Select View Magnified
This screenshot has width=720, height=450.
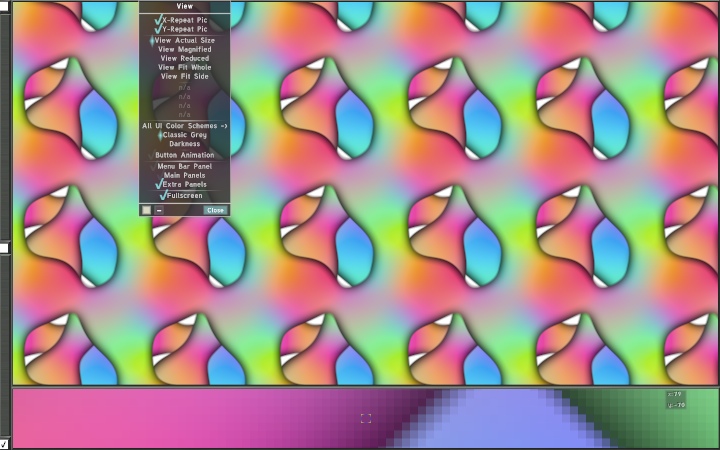(x=185, y=49)
